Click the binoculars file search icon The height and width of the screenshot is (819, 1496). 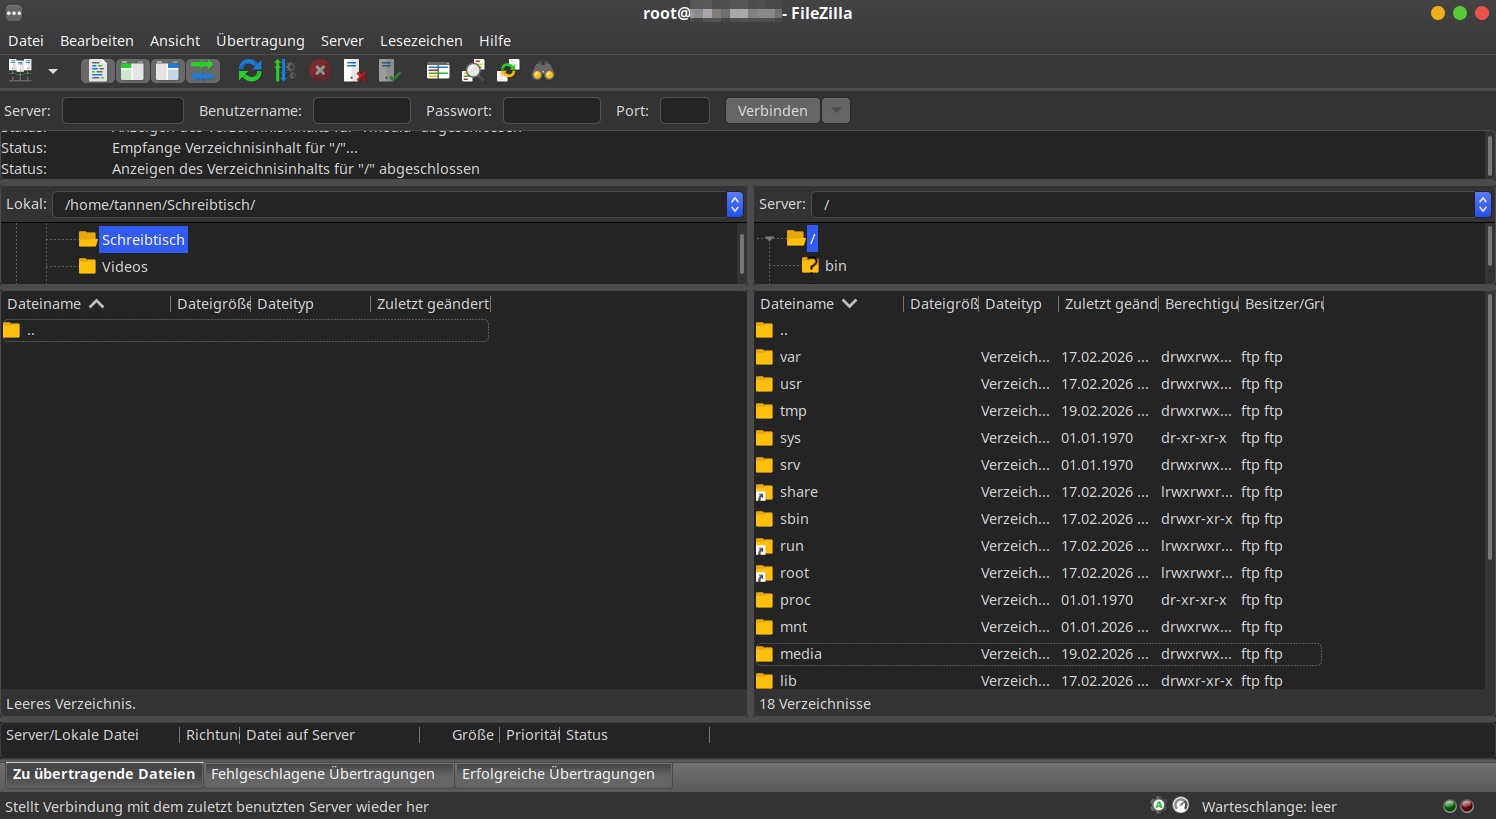tap(543, 70)
